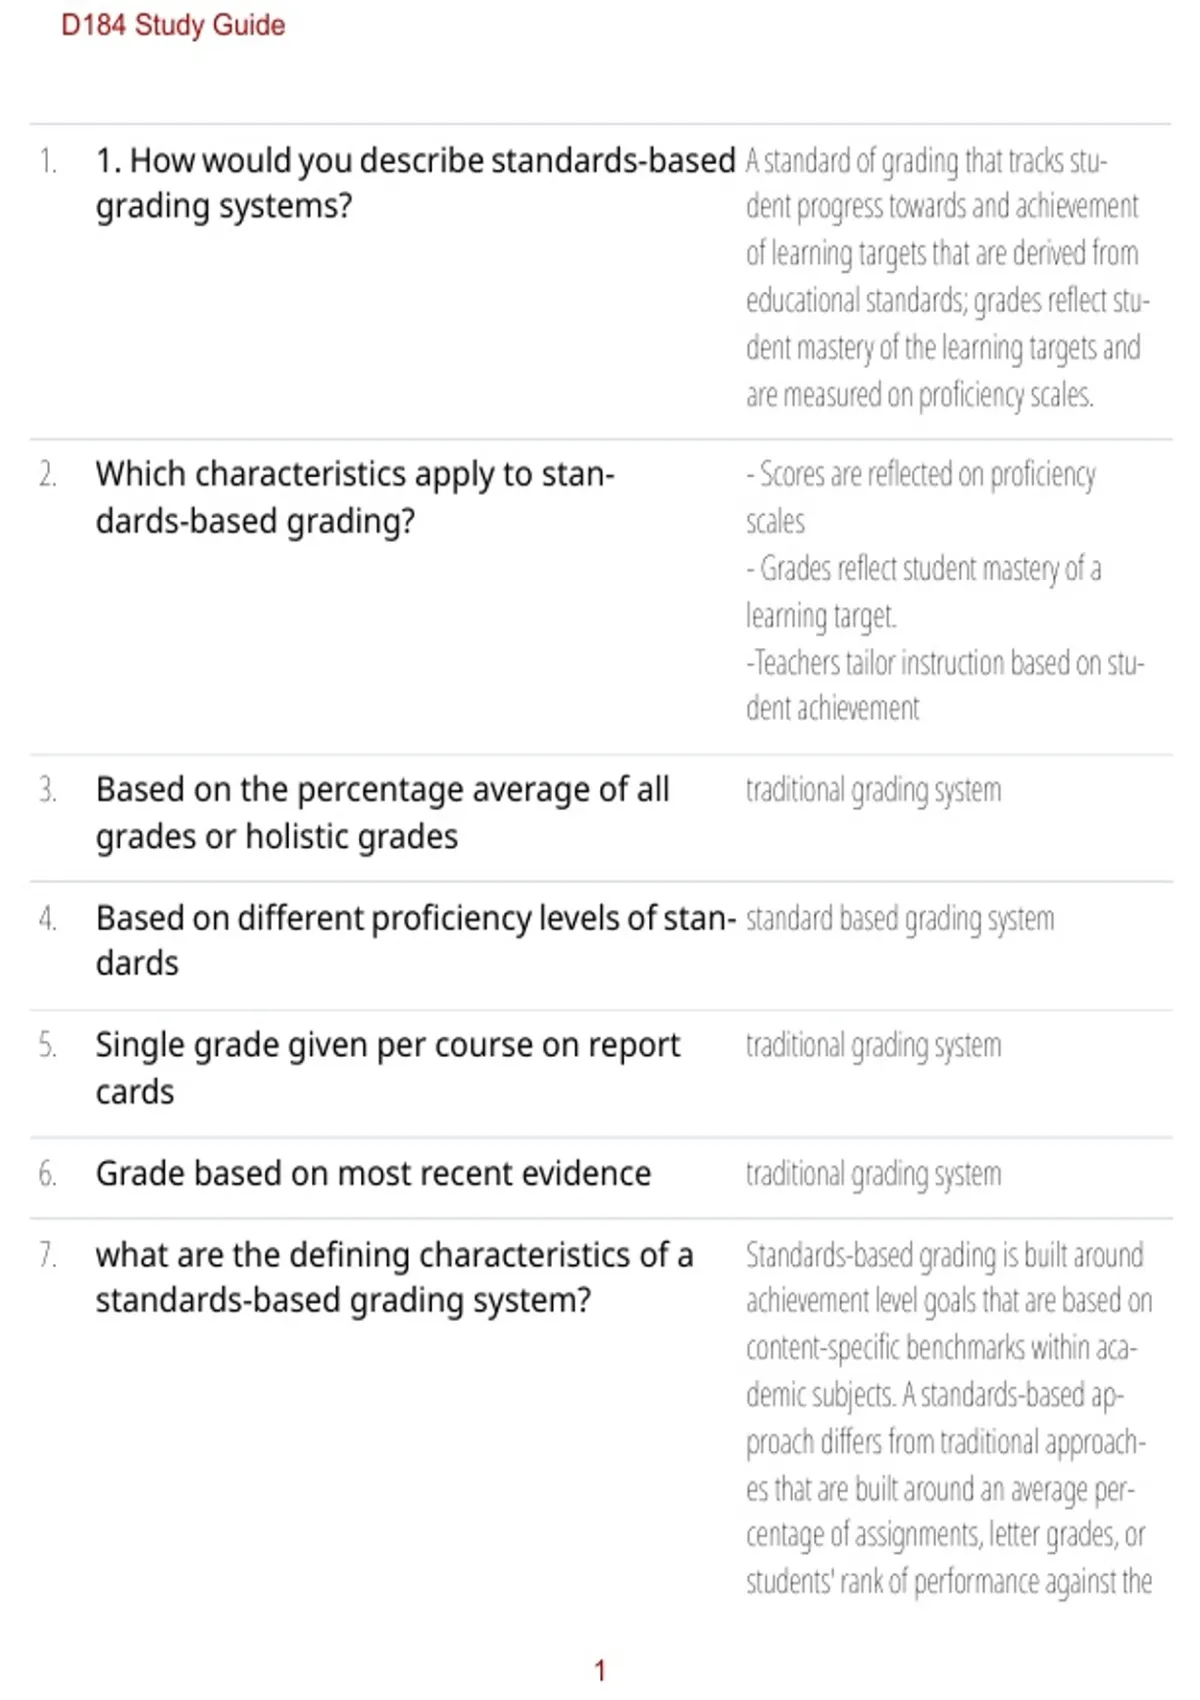This screenshot has height=1700, width=1200.
Task: Click the D184 Study Guide title
Action: [x=173, y=25]
